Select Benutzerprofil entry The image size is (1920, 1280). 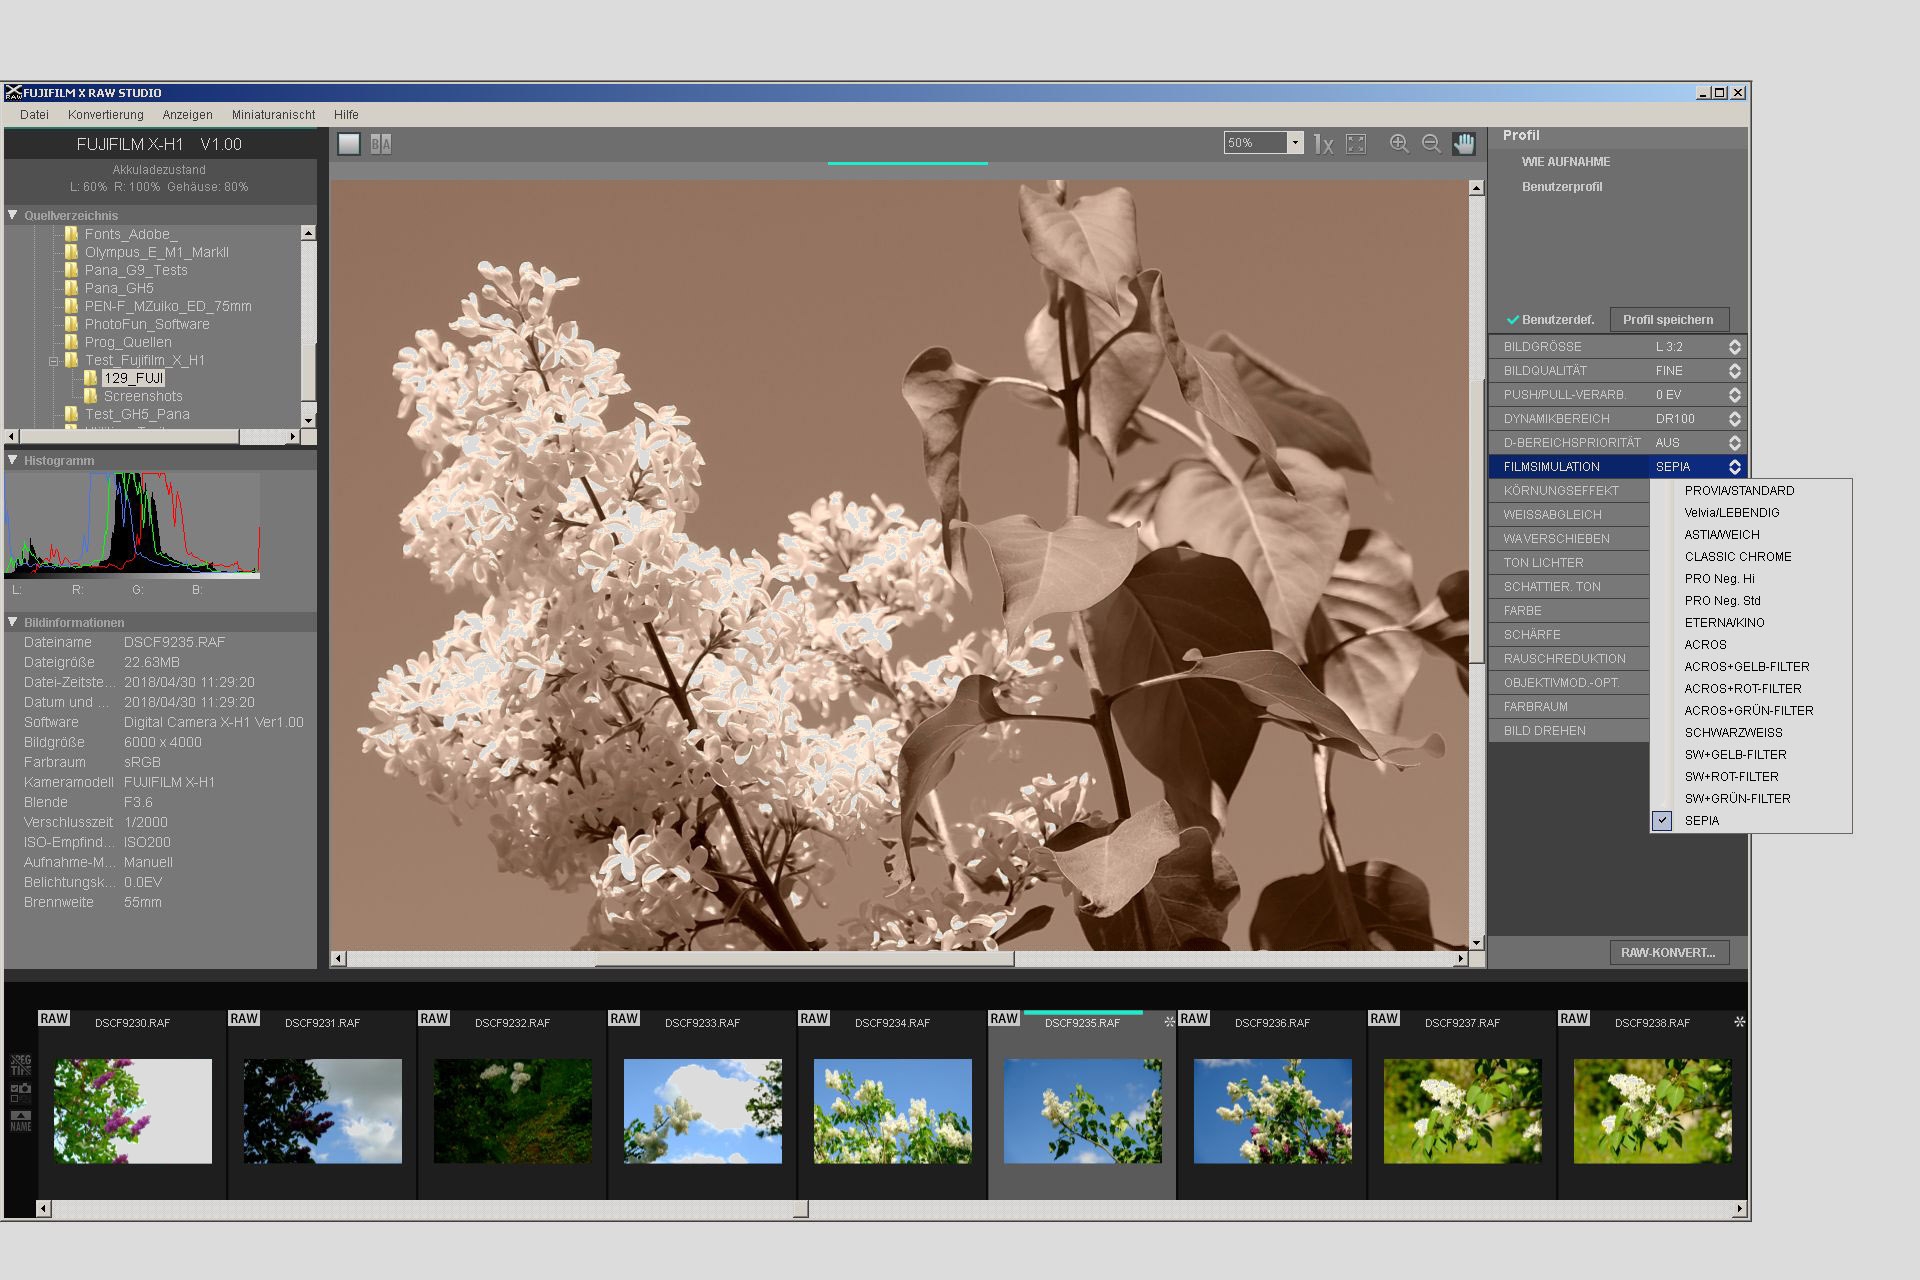pyautogui.click(x=1562, y=187)
